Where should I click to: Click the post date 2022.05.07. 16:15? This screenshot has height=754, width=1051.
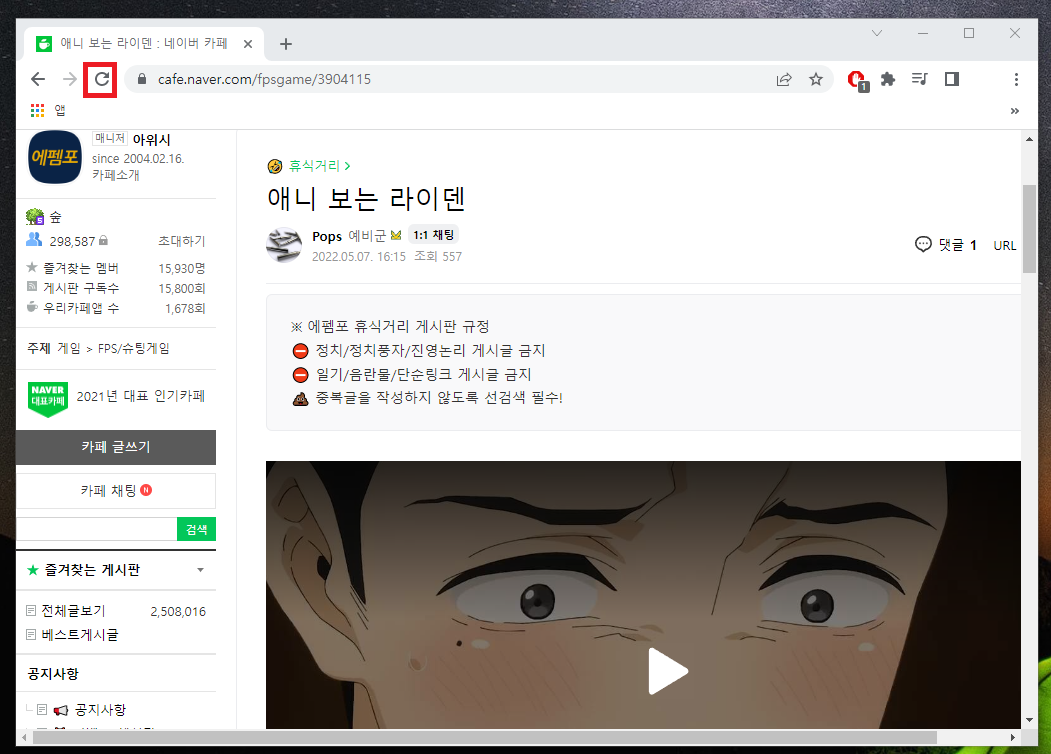tap(359, 257)
